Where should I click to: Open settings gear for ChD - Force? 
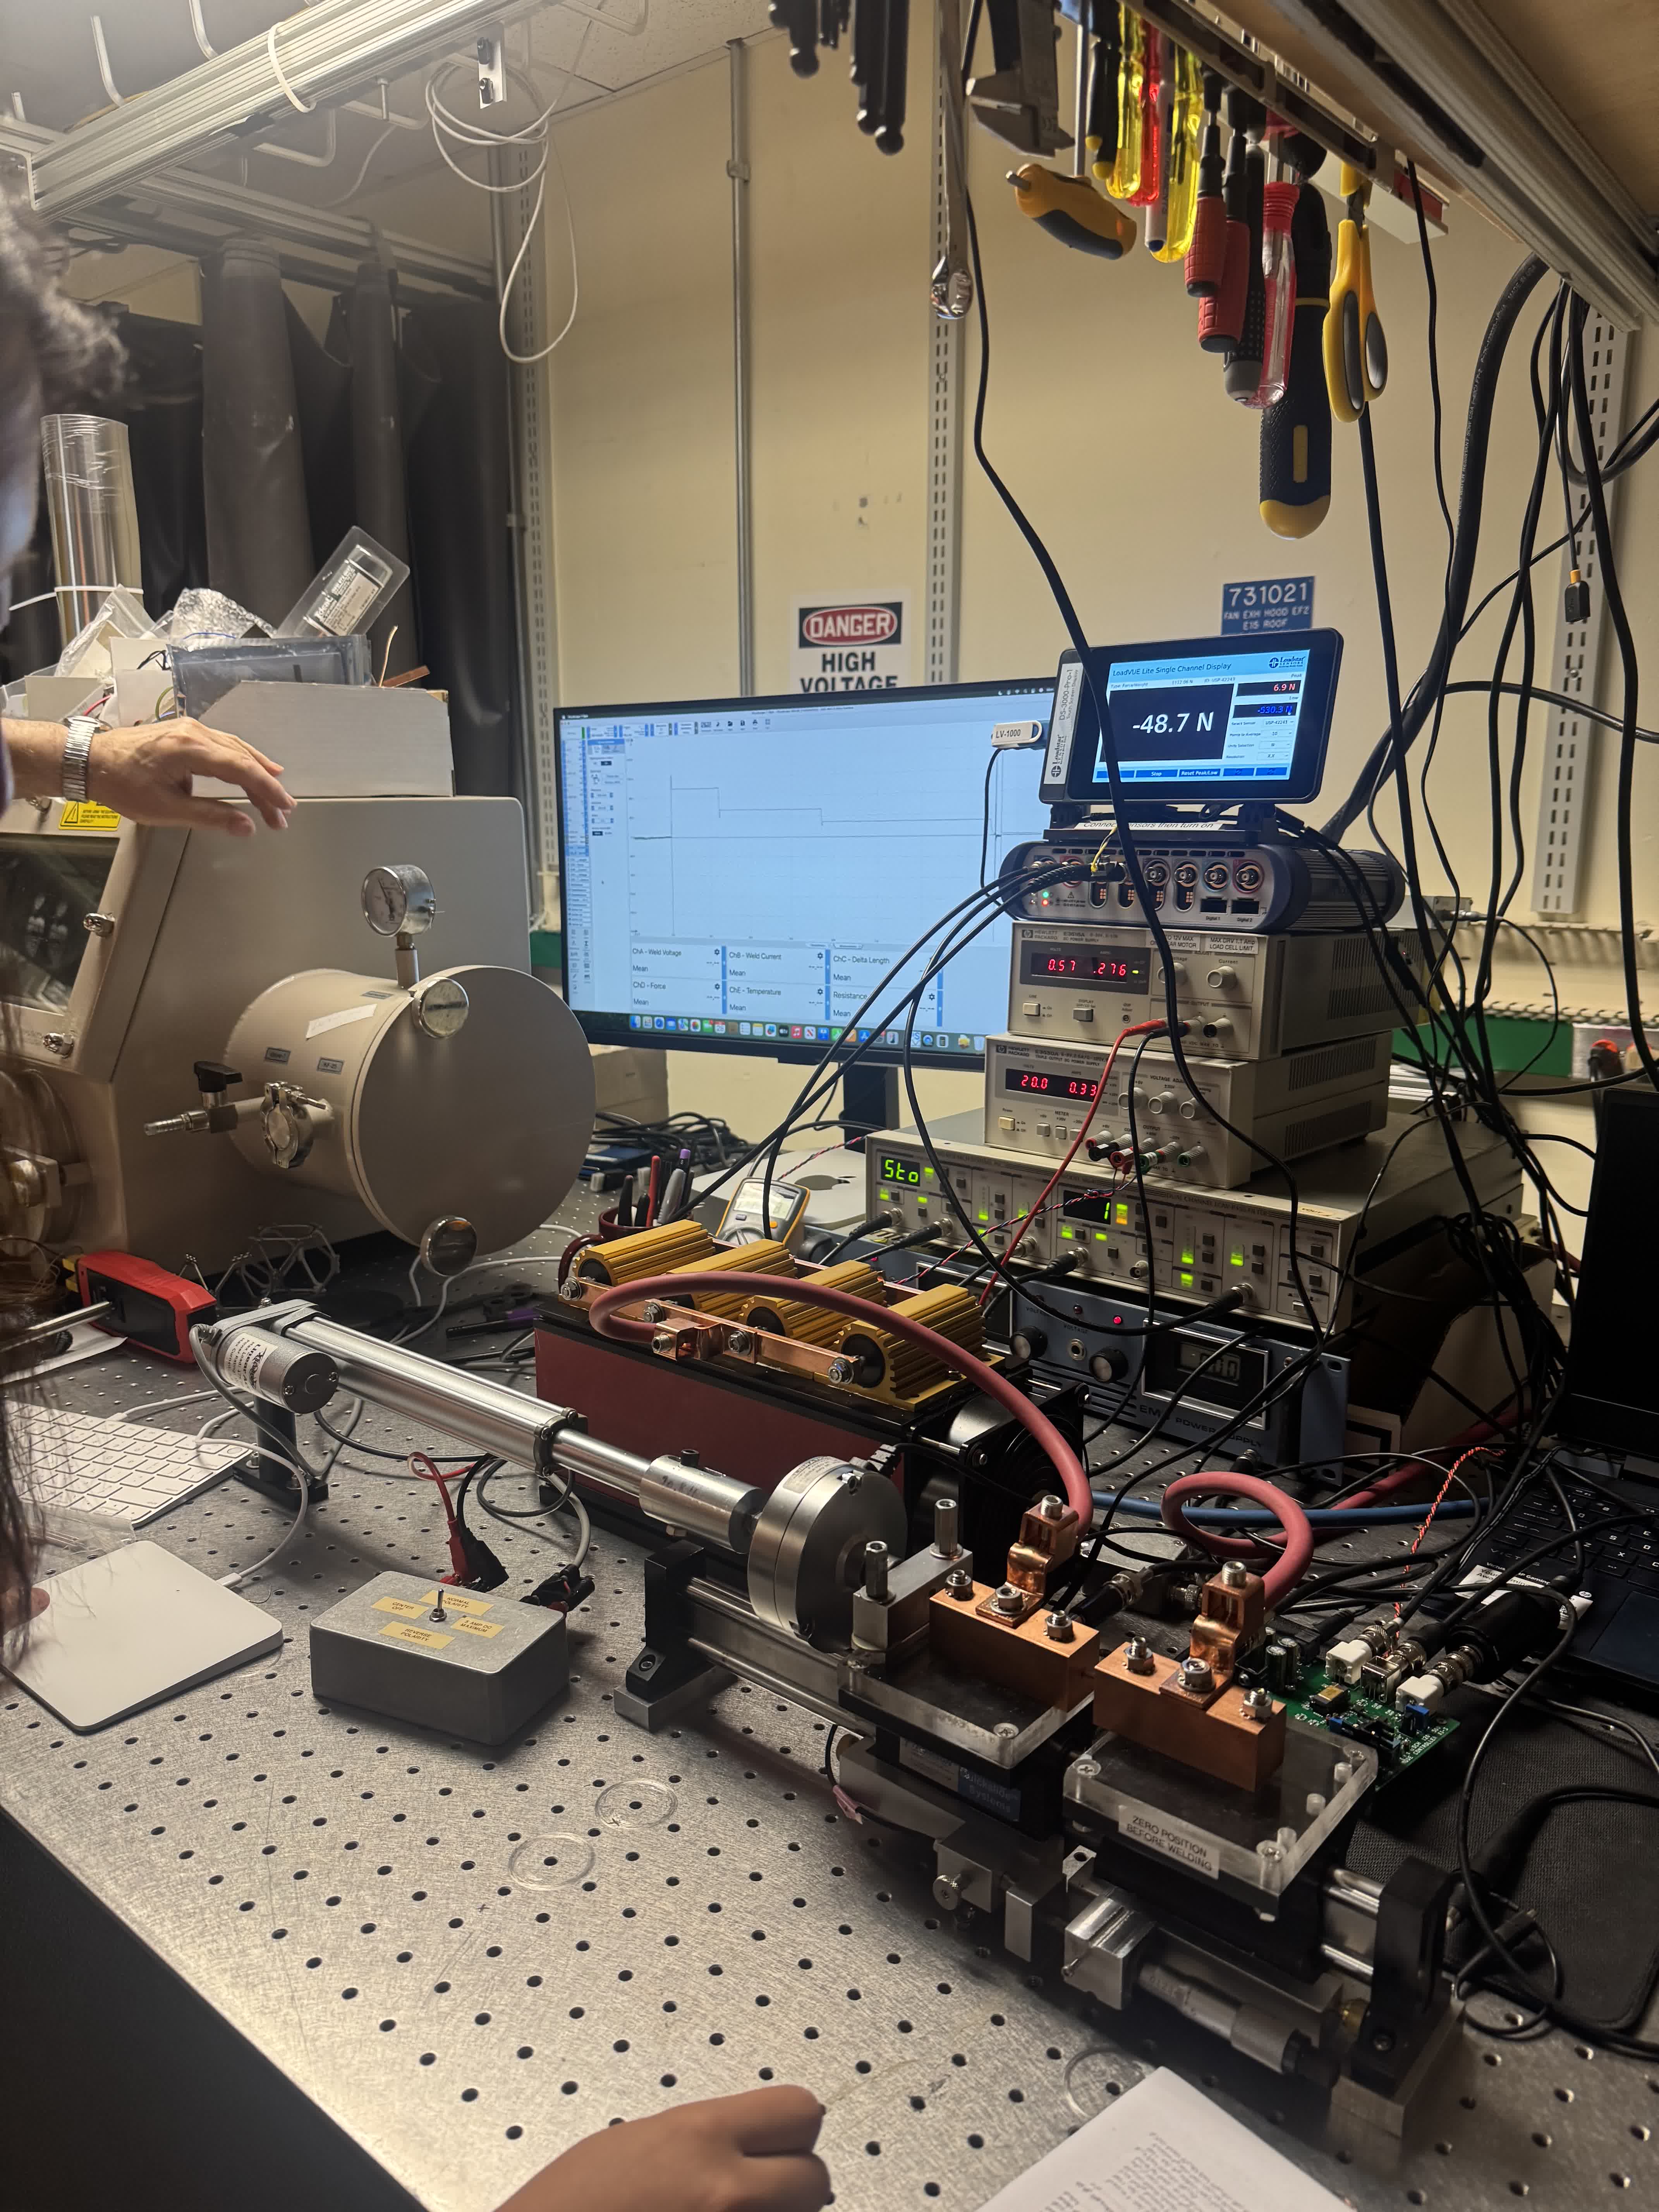click(716, 987)
